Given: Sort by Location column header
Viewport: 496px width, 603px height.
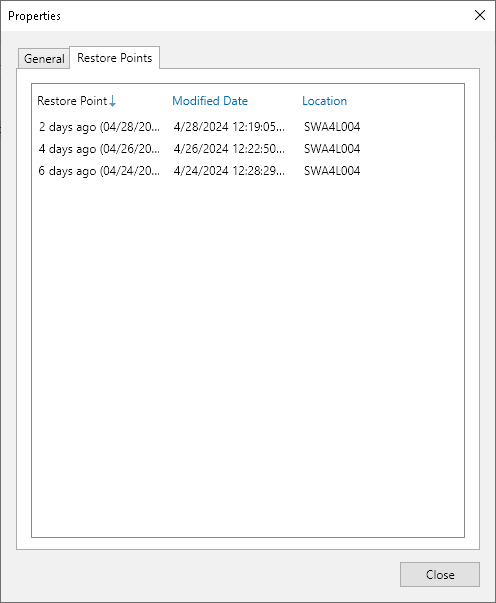Looking at the screenshot, I should (325, 101).
